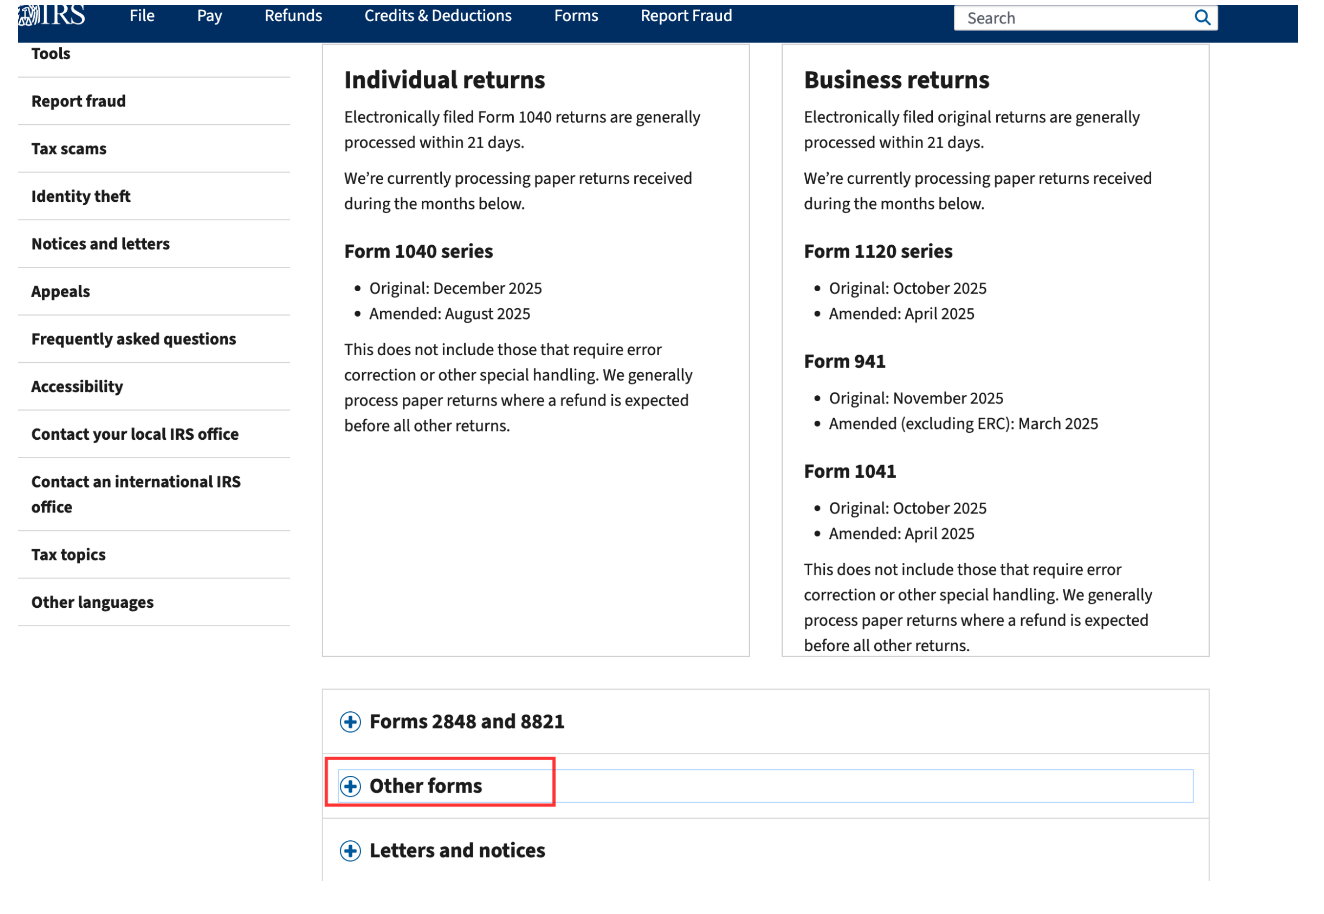The width and height of the screenshot is (1324, 914).
Task: Click the Tax scams sidebar link
Action: click(x=68, y=148)
